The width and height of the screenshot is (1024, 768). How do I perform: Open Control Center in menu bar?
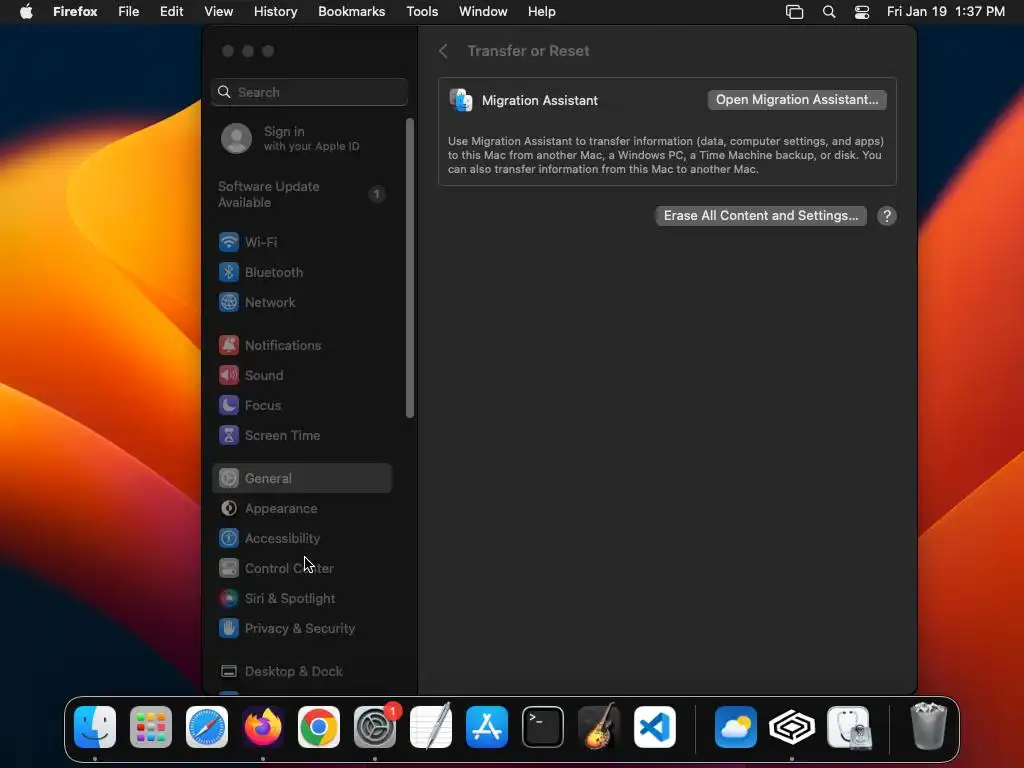coord(862,12)
